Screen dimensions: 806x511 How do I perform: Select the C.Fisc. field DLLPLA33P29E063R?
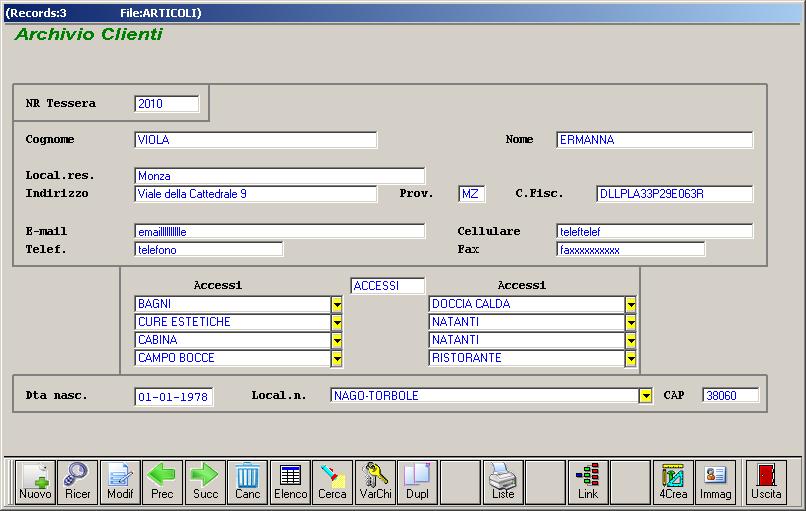tap(674, 194)
